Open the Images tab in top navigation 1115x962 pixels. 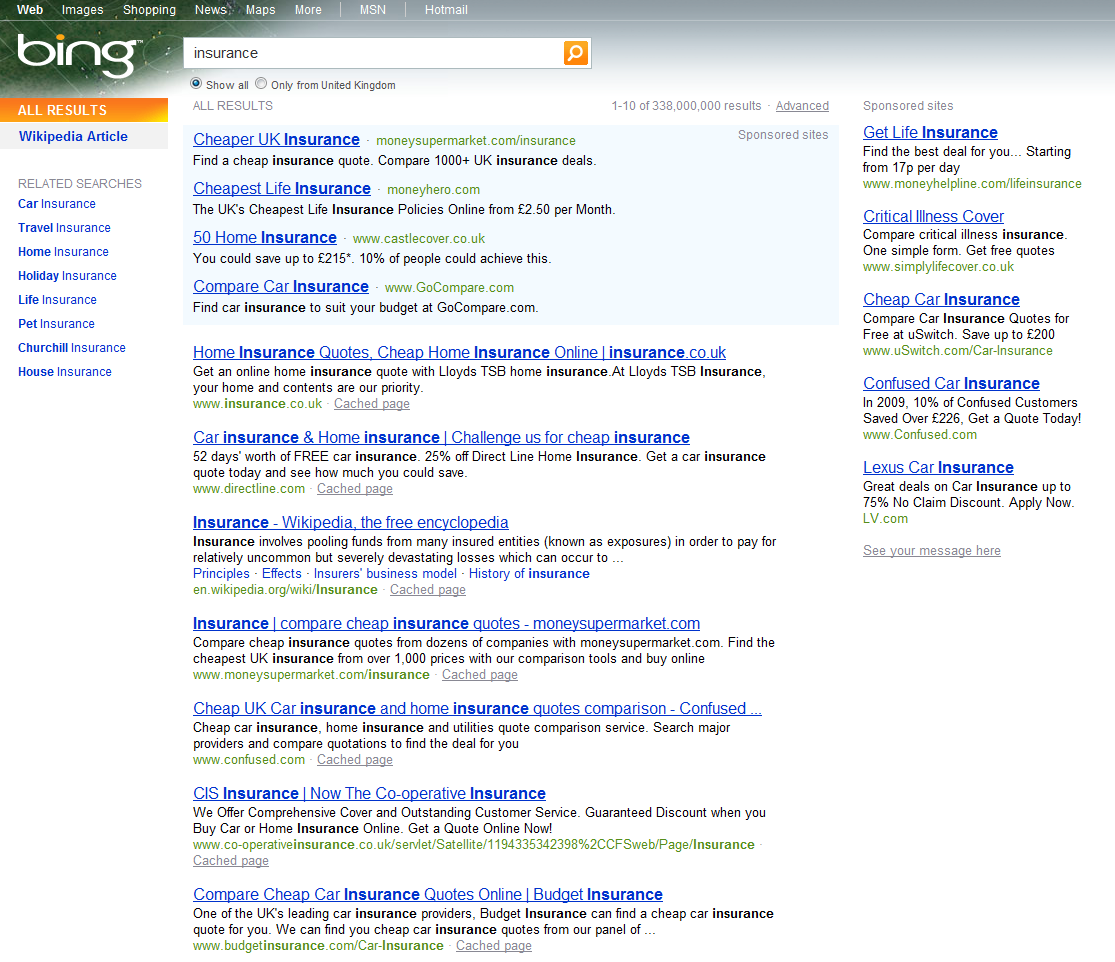click(82, 10)
